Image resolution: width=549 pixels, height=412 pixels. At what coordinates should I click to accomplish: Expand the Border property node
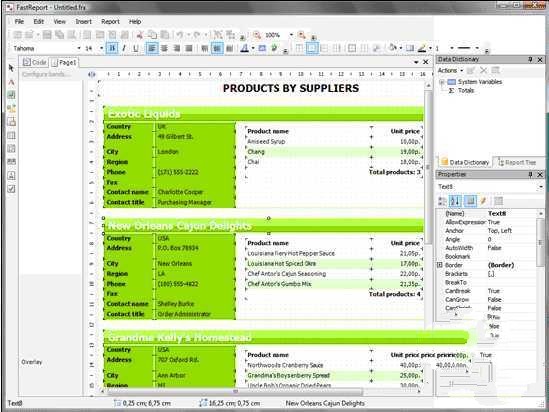pyautogui.click(x=440, y=265)
